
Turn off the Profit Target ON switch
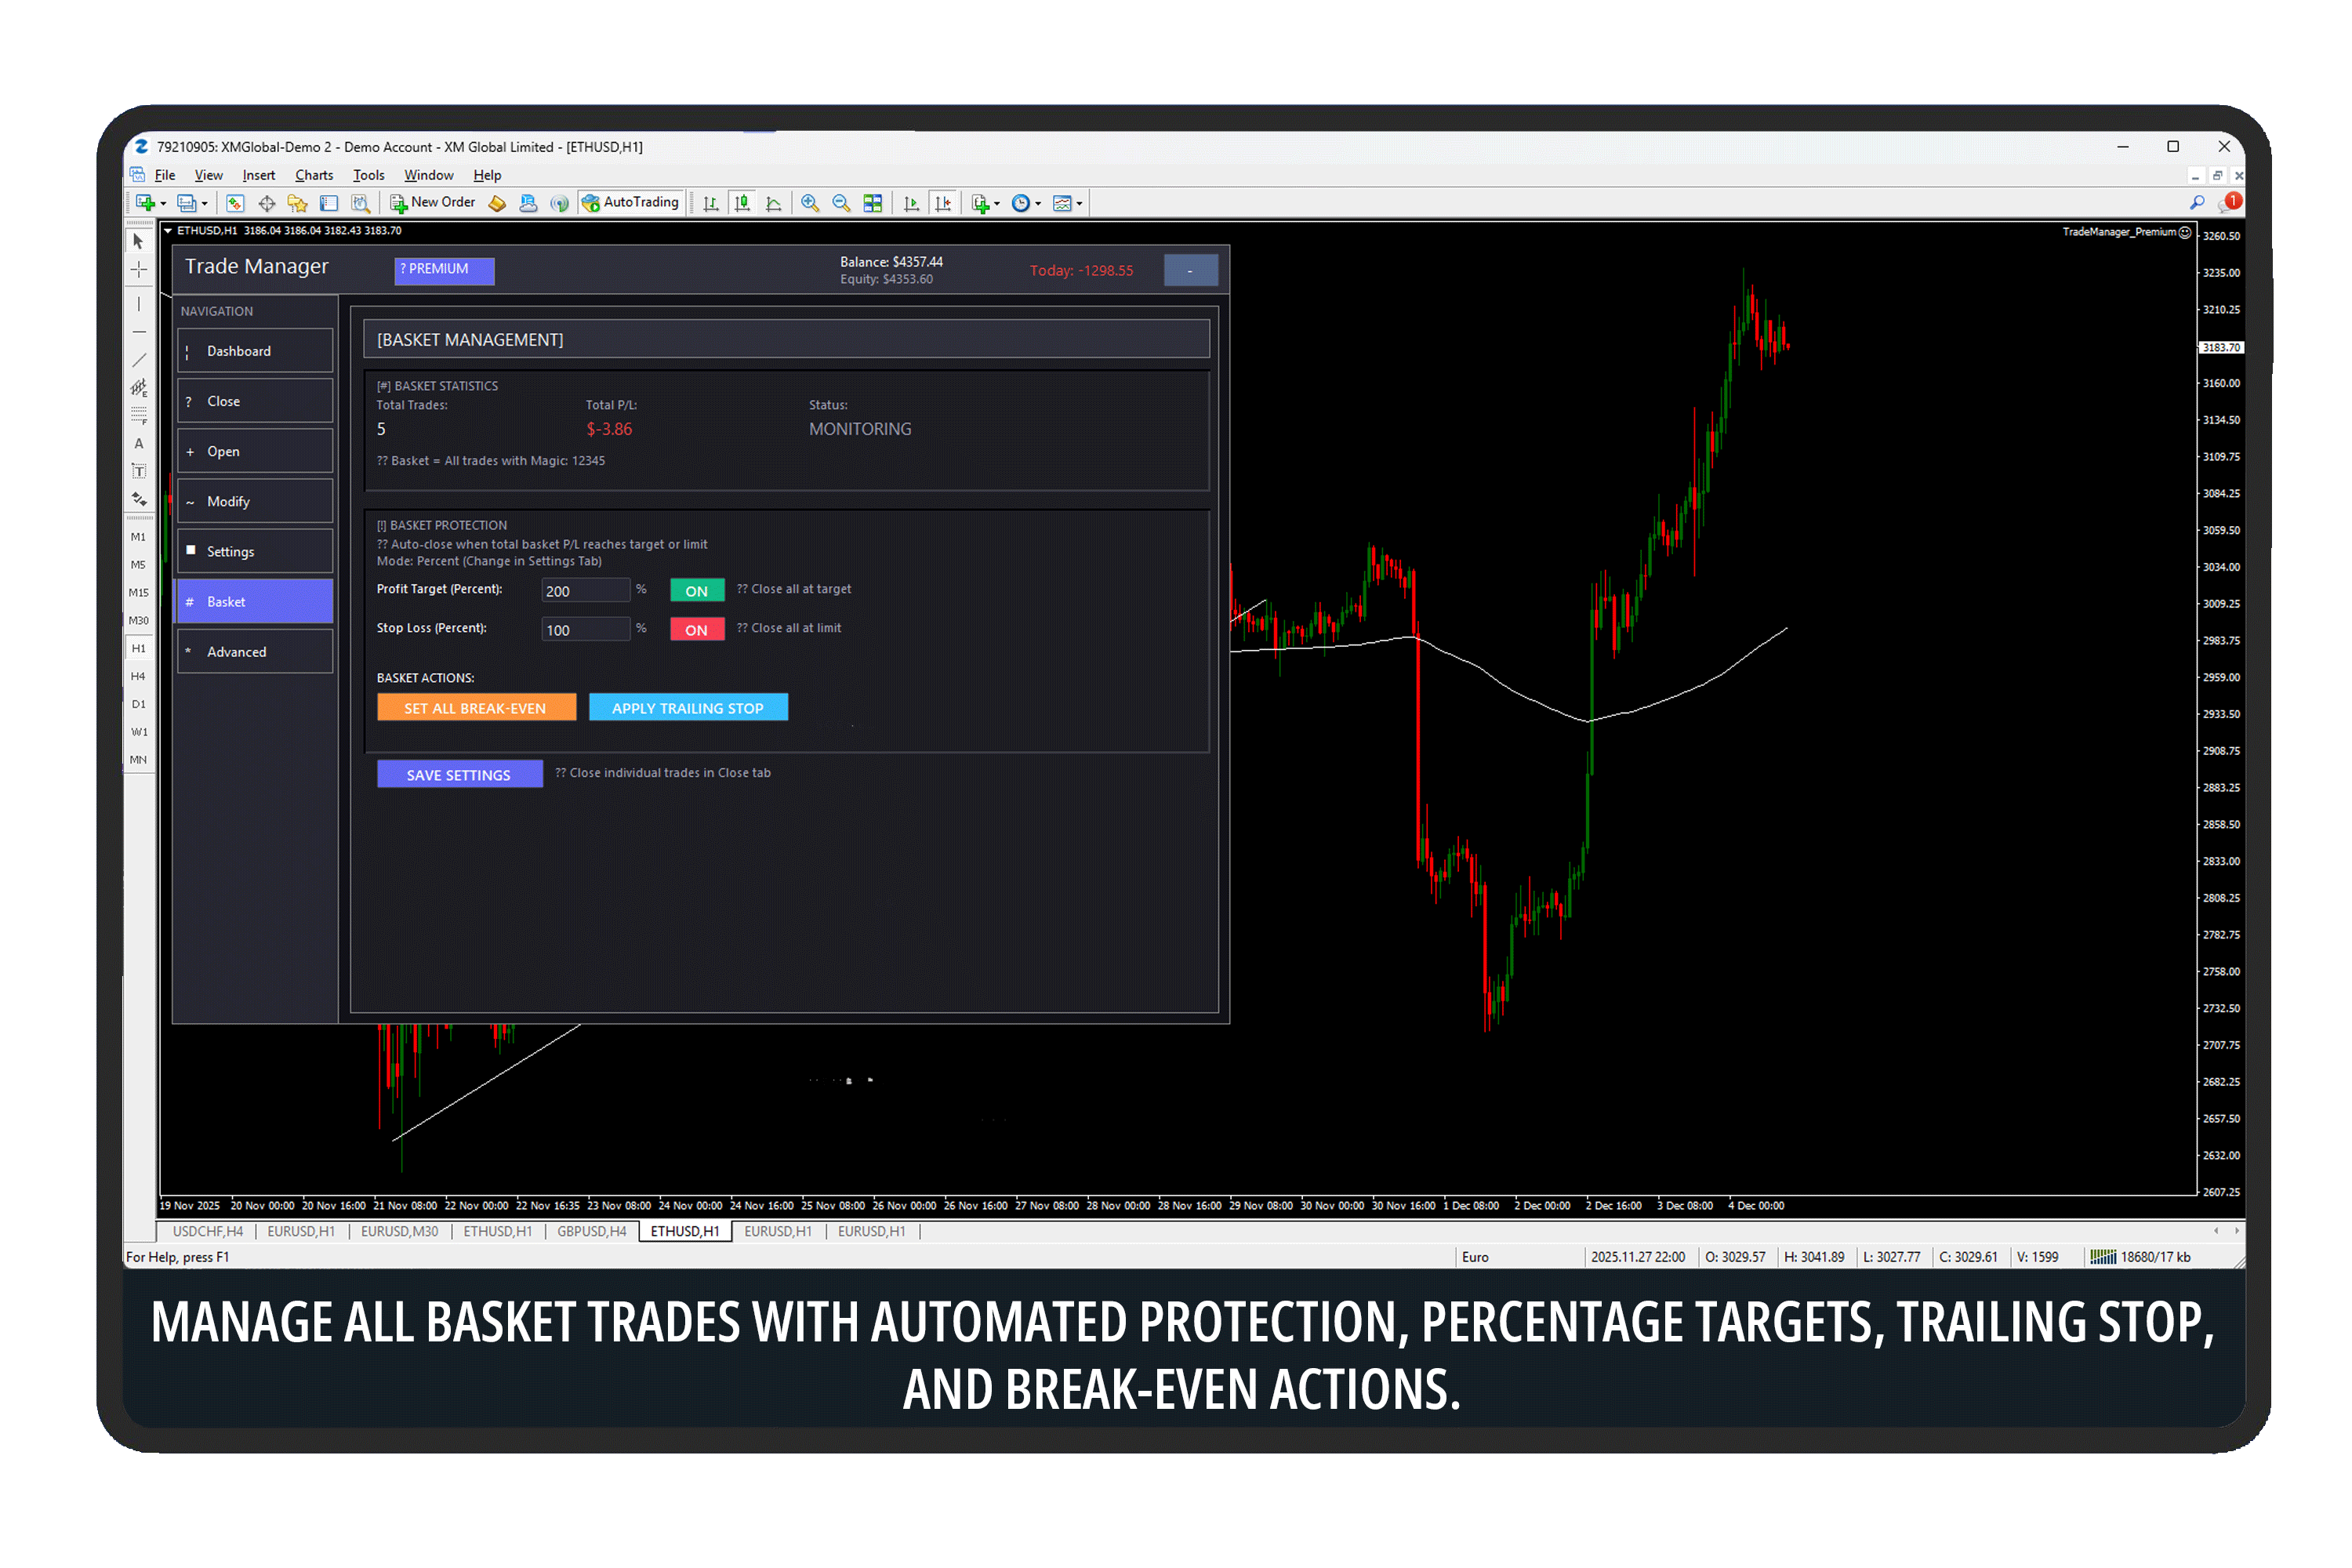tap(696, 590)
